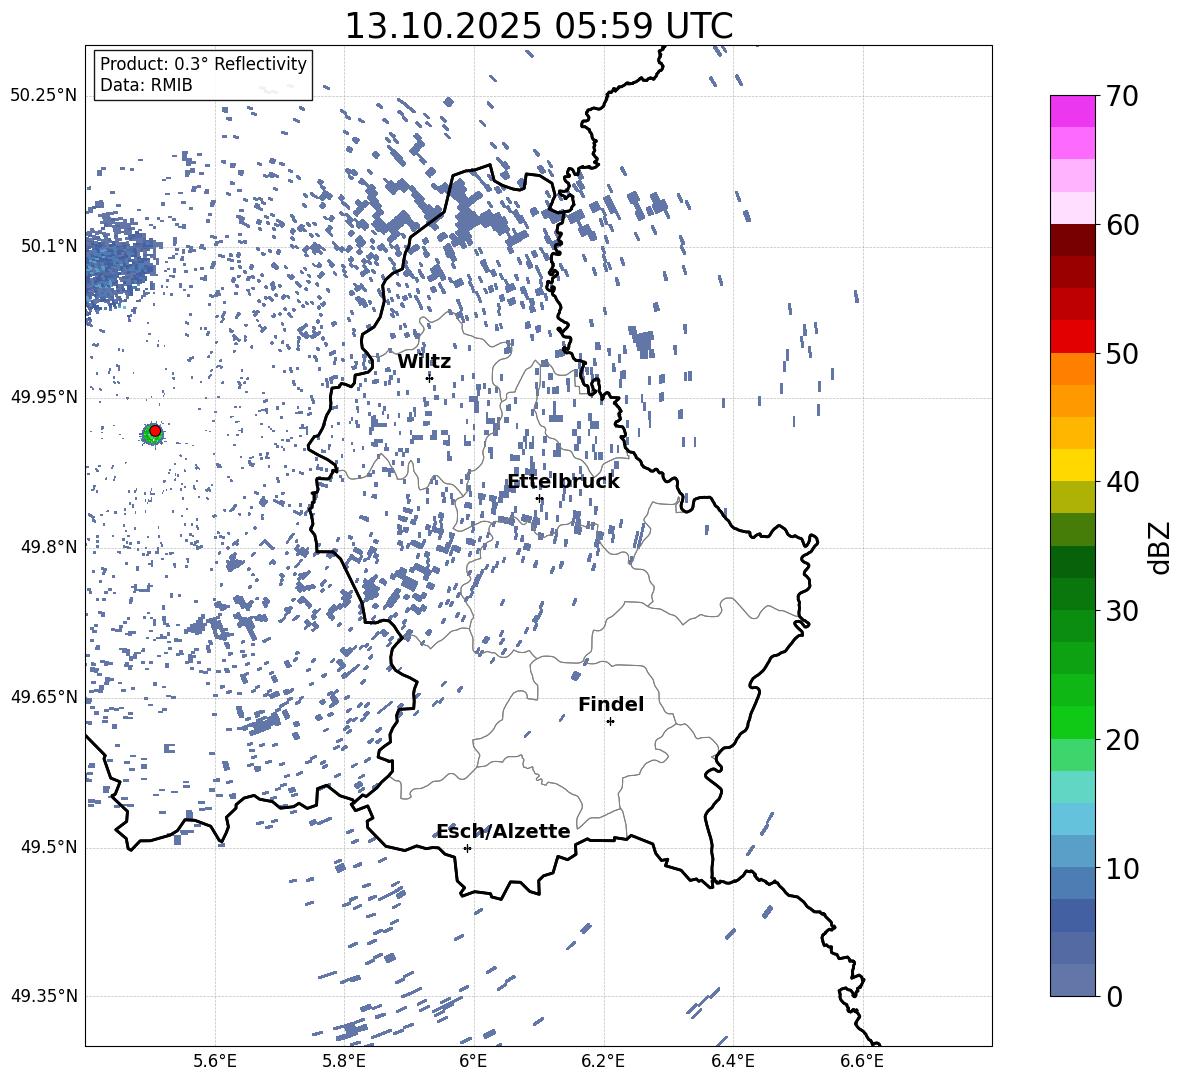This screenshot has height=1081, width=1184.
Task: Click the 50 tick label on colorbar
Action: [x=1123, y=353]
